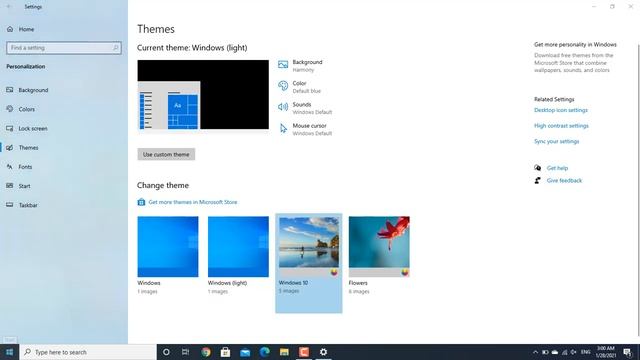Image resolution: width=640 pixels, height=360 pixels.
Task: Click the Type here to search taskbar box
Action: coord(88,352)
